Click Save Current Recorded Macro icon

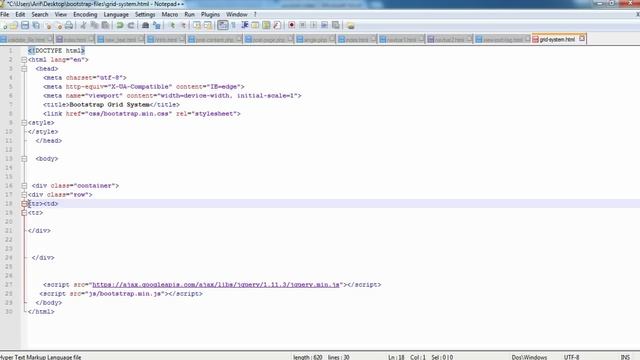336,25
